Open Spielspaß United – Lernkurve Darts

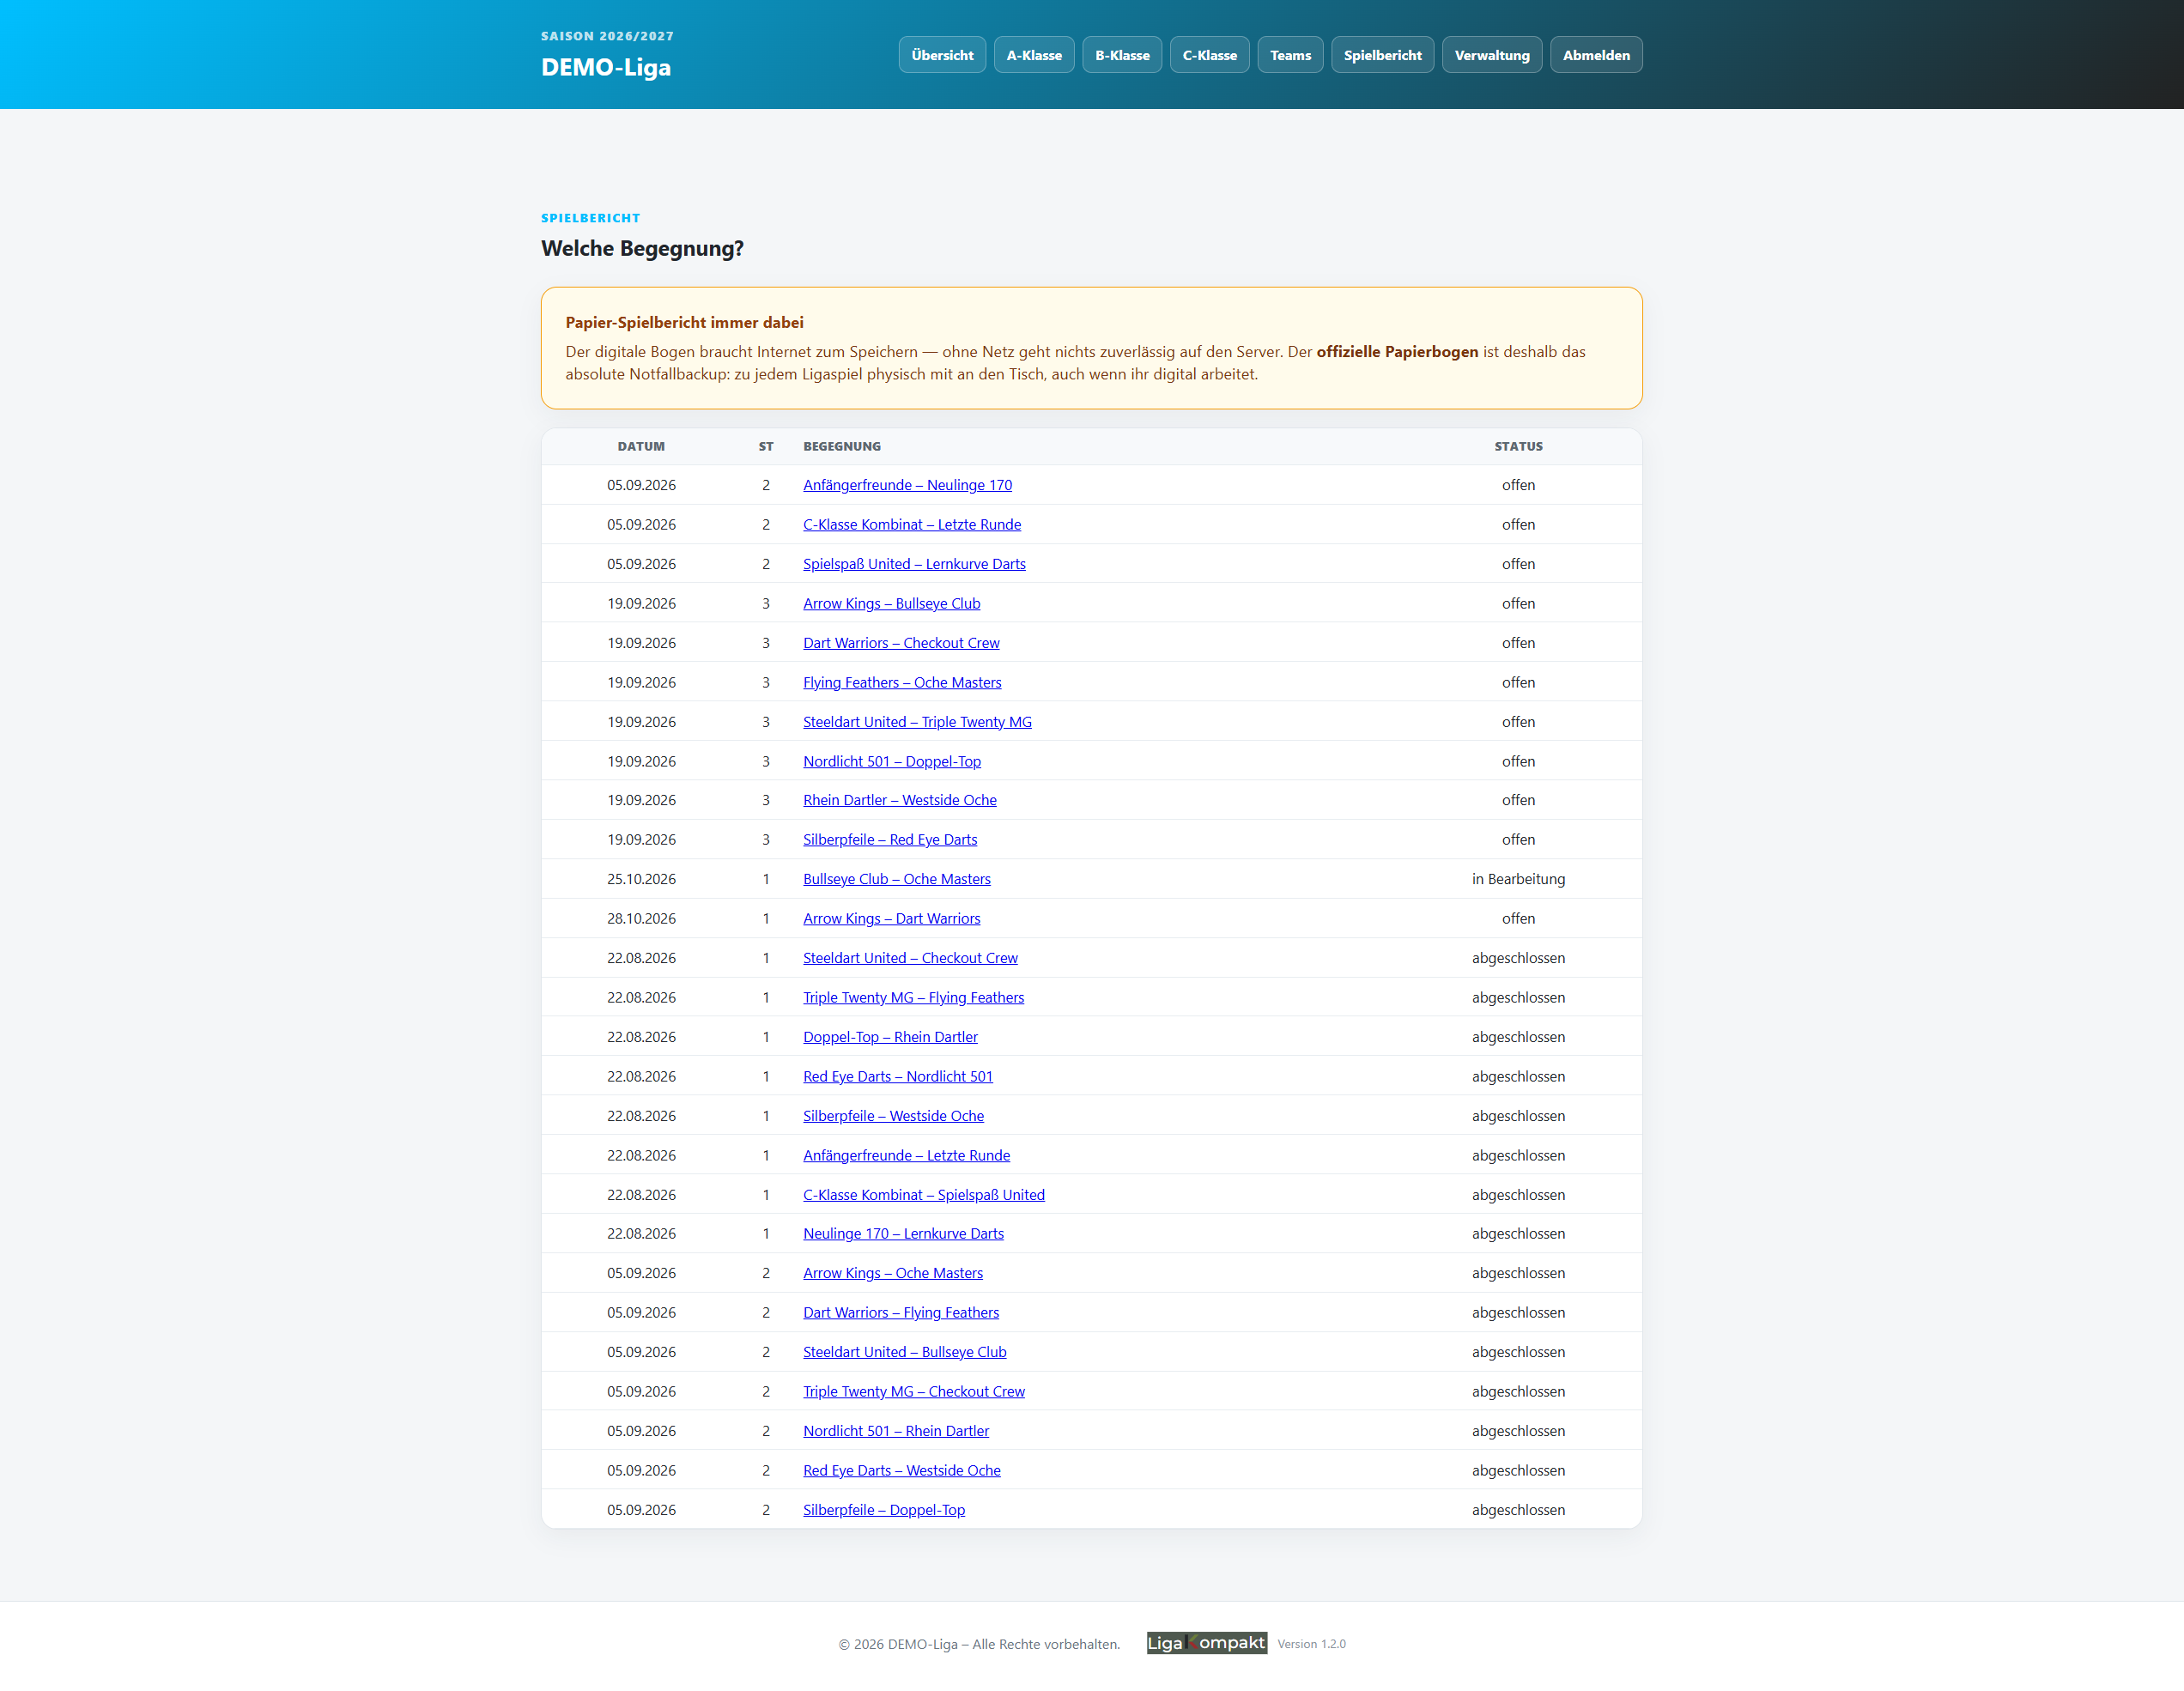click(914, 564)
